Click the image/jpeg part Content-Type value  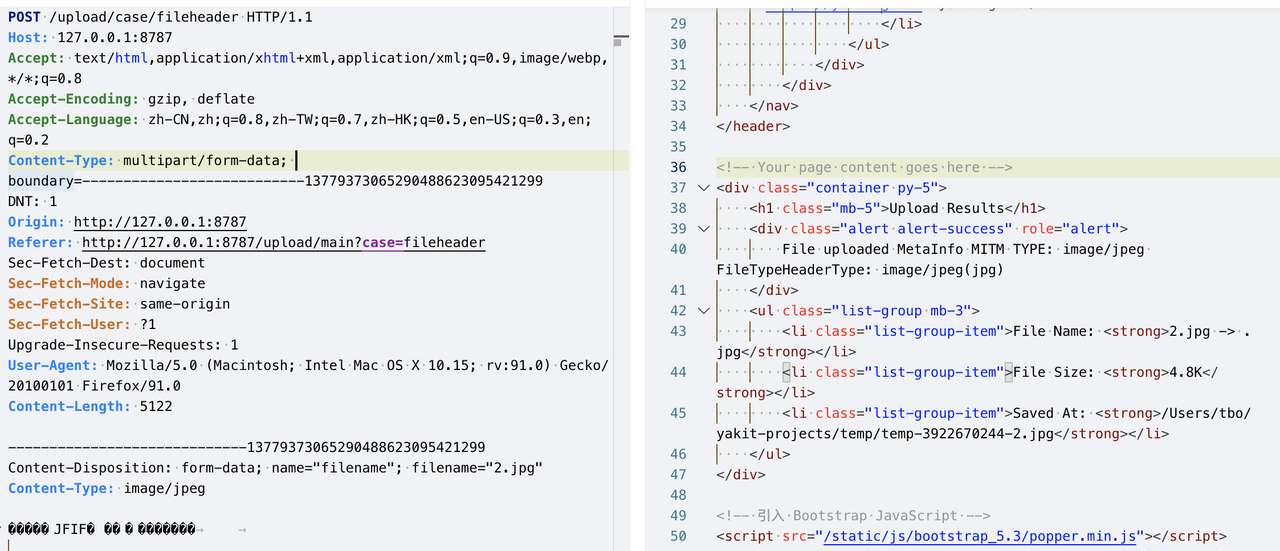click(164, 488)
